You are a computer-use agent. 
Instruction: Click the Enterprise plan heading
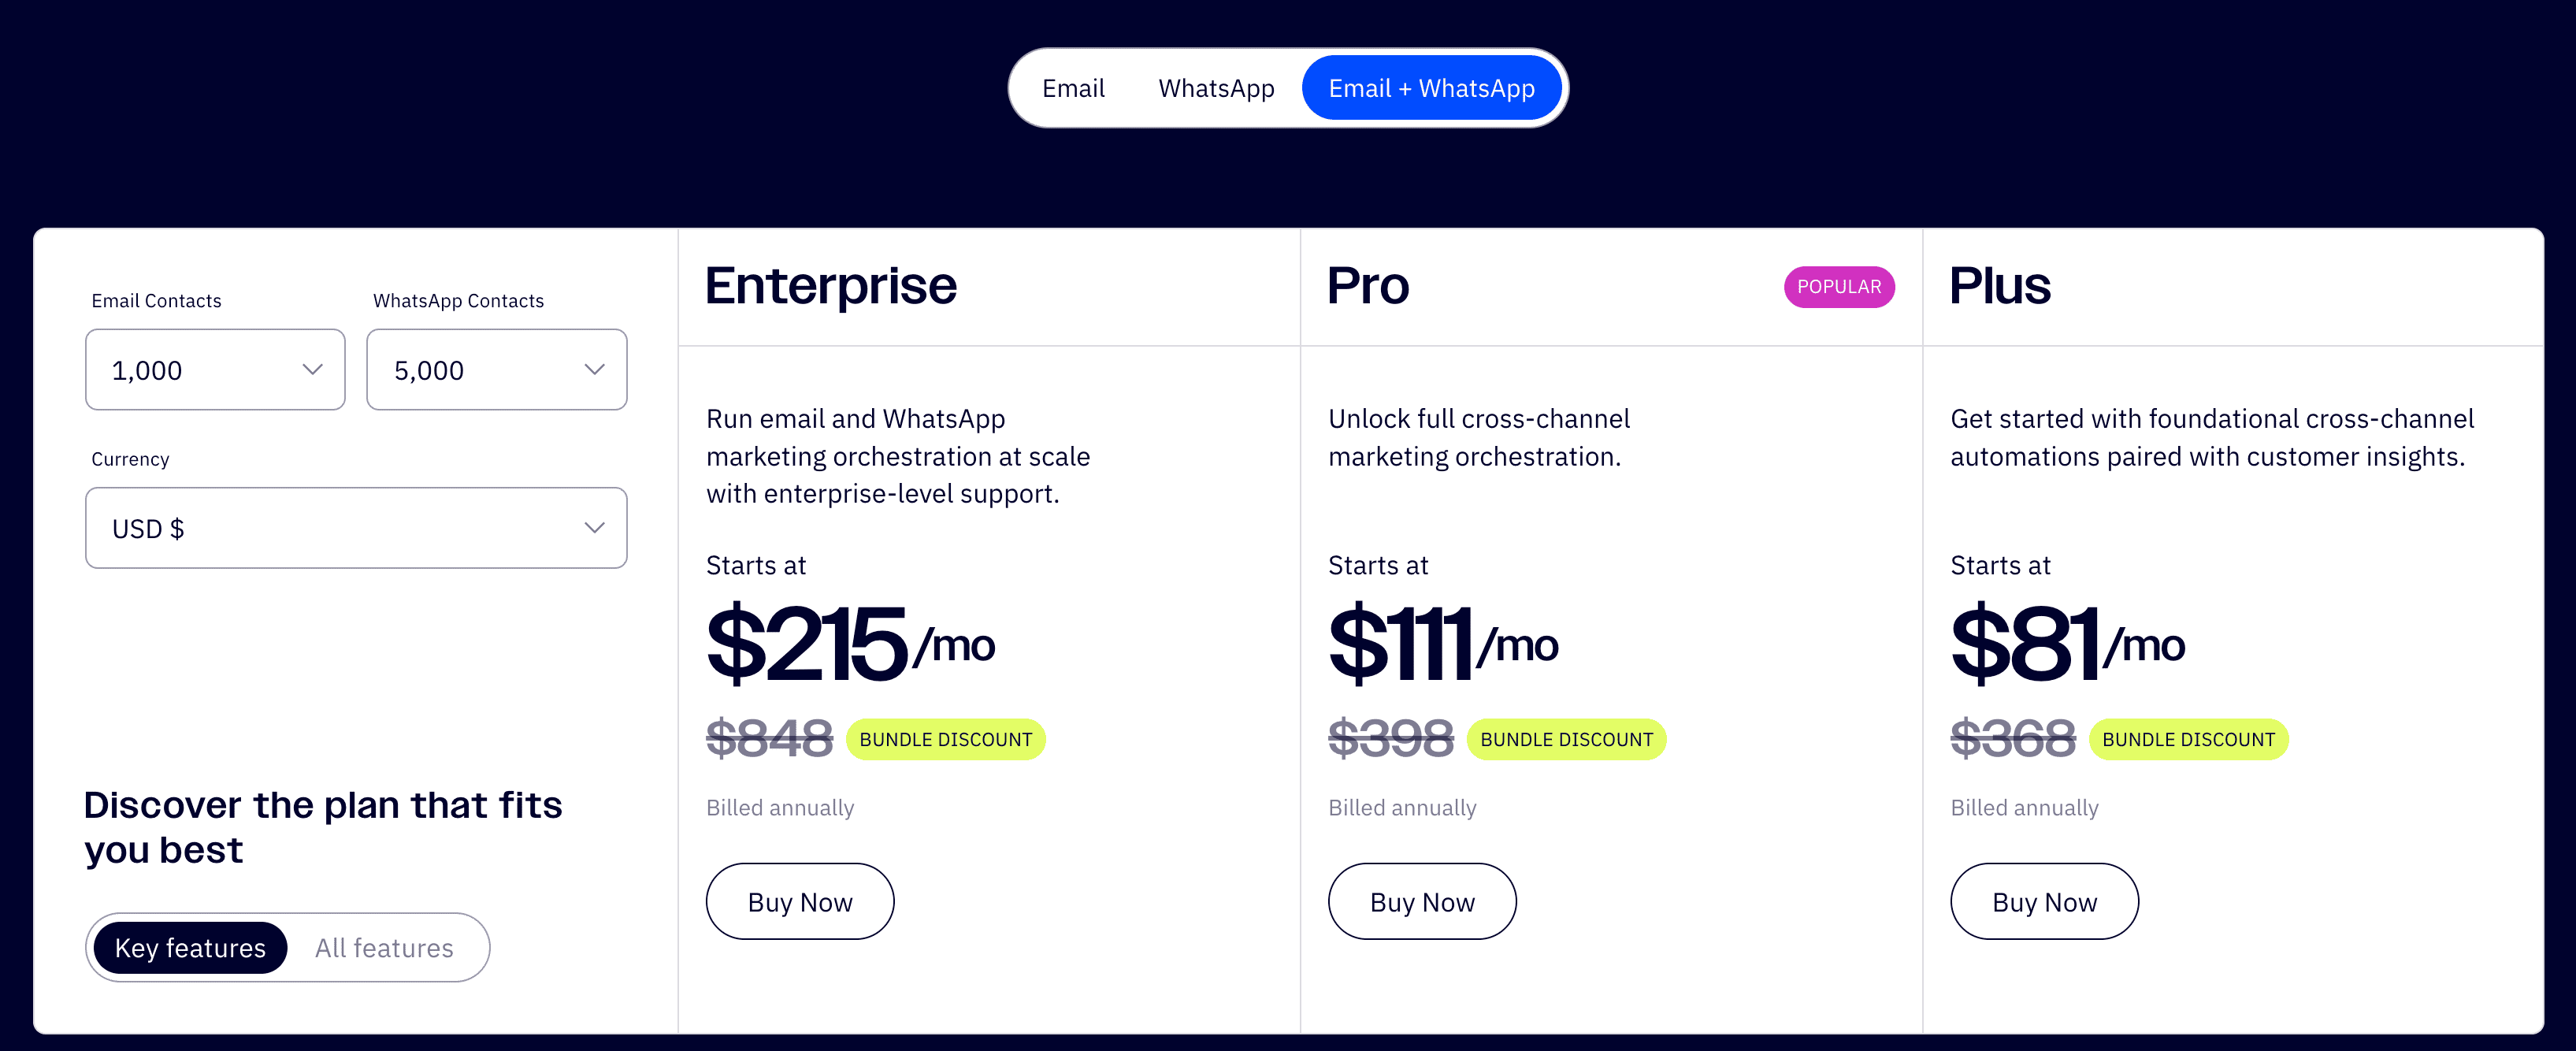click(831, 287)
